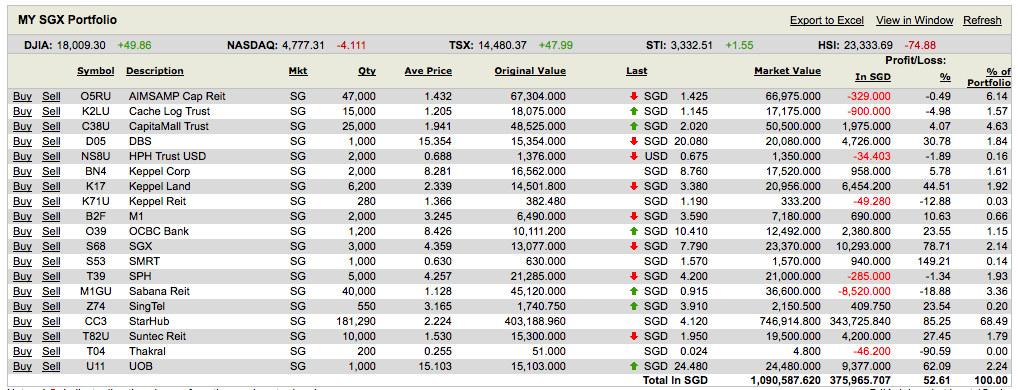Screen dimensions: 1018x390
Task: Sell CapitaMall Trust holdings
Action: (51, 126)
